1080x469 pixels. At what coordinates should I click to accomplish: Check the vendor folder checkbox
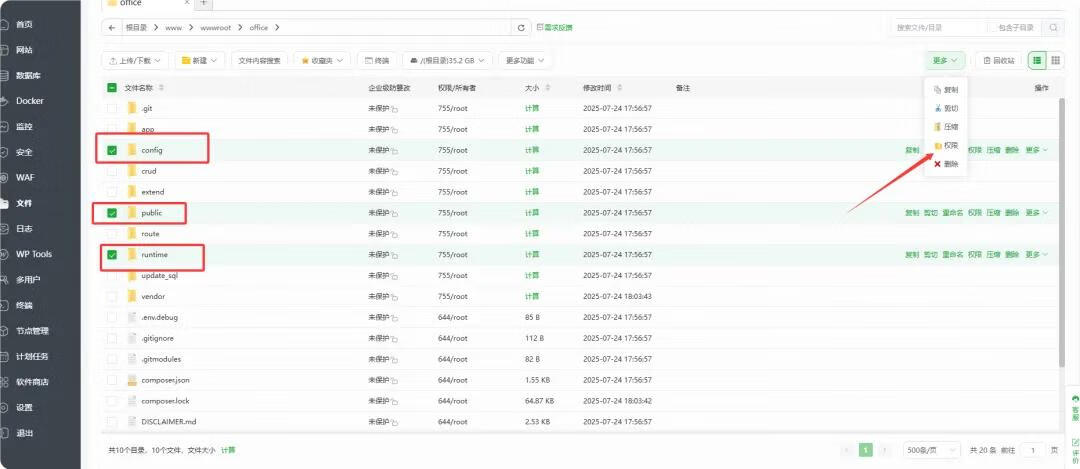[x=112, y=297]
